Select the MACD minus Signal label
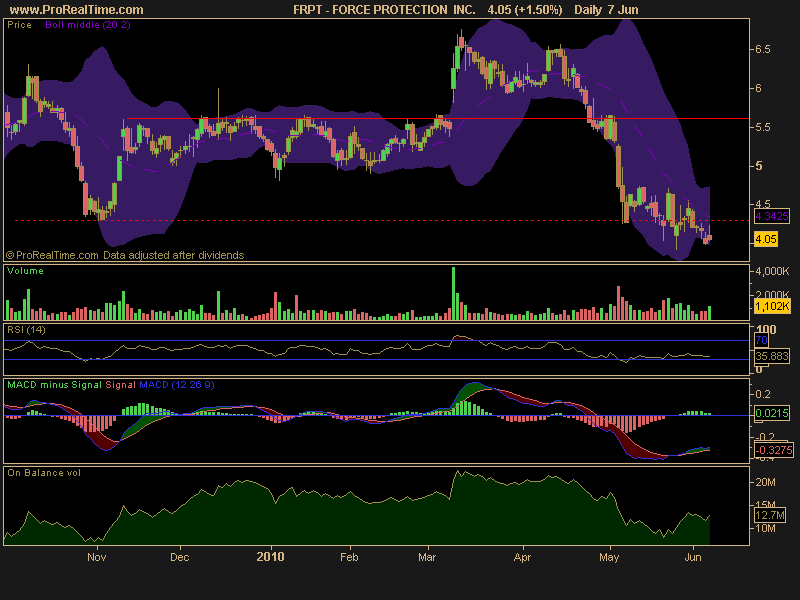The image size is (800, 600). (x=55, y=385)
